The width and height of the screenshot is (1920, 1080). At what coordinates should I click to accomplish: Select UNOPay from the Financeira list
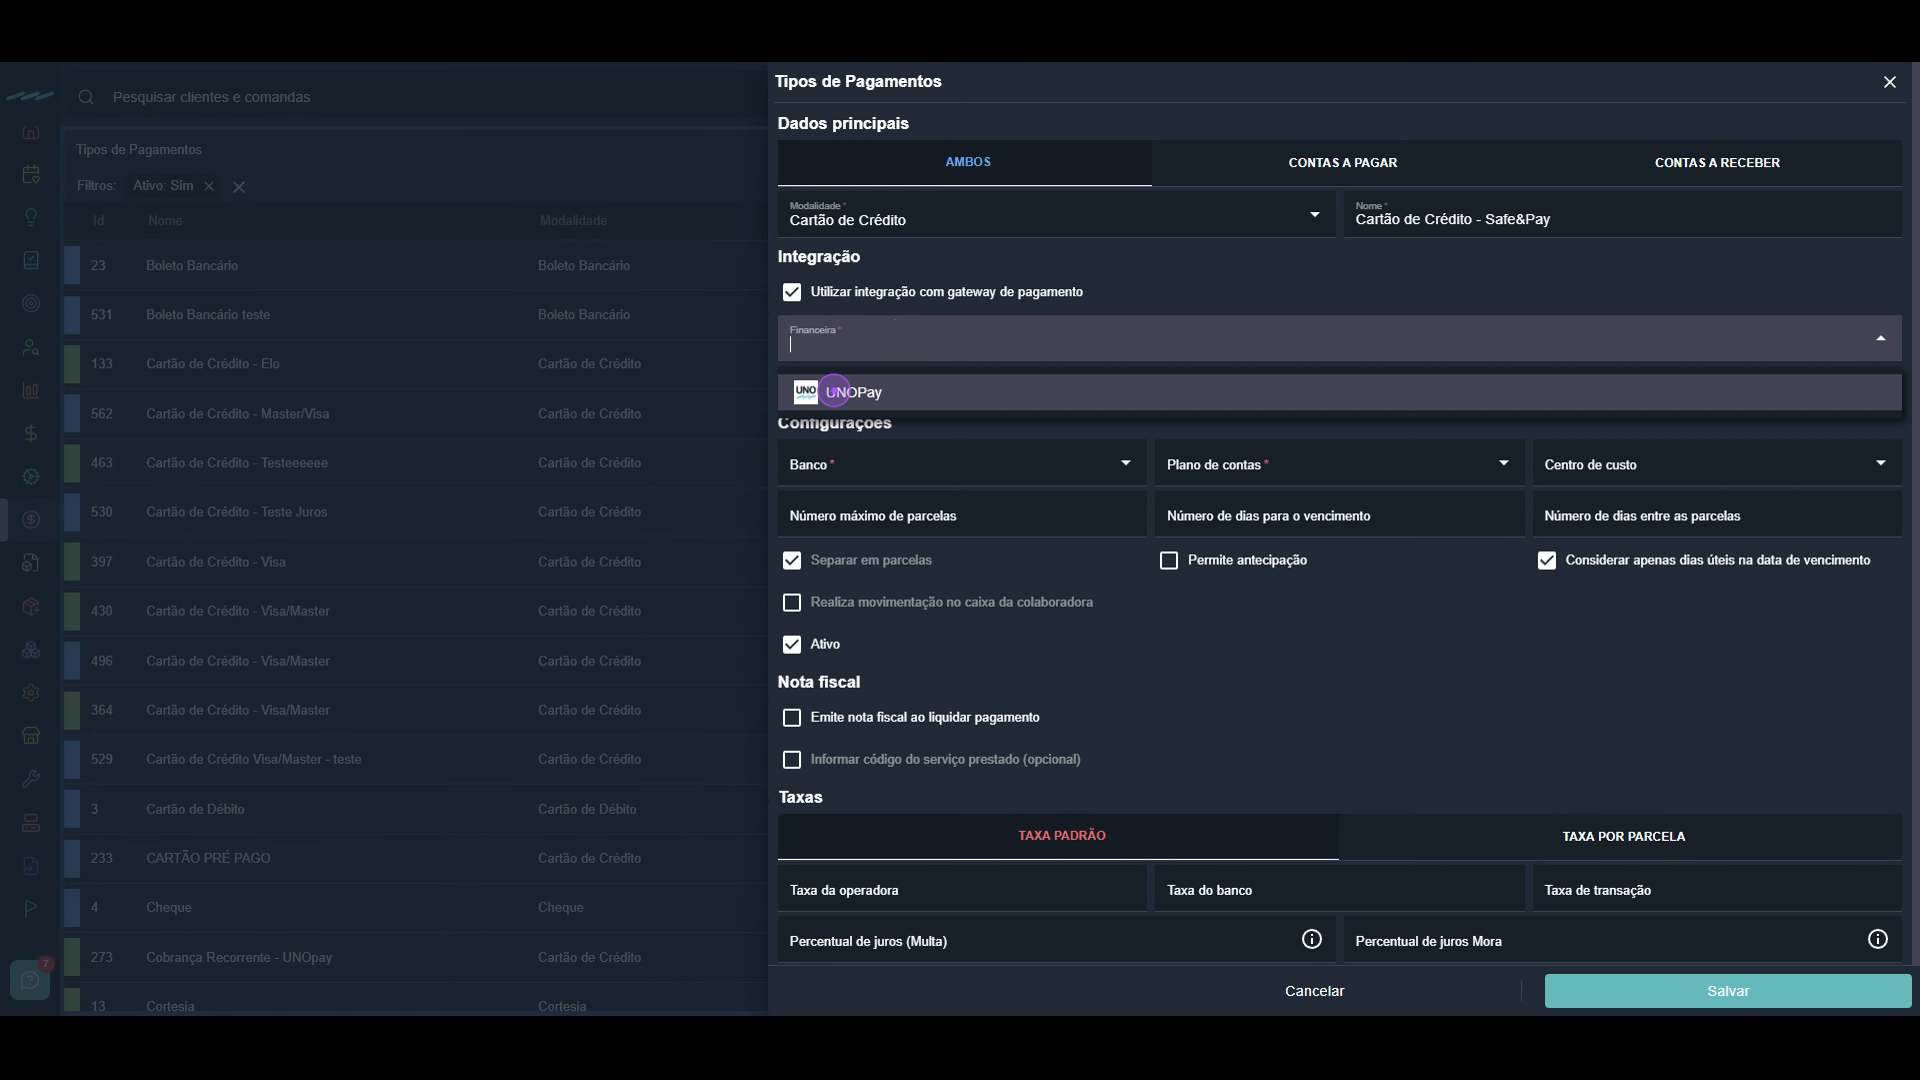coord(1340,392)
